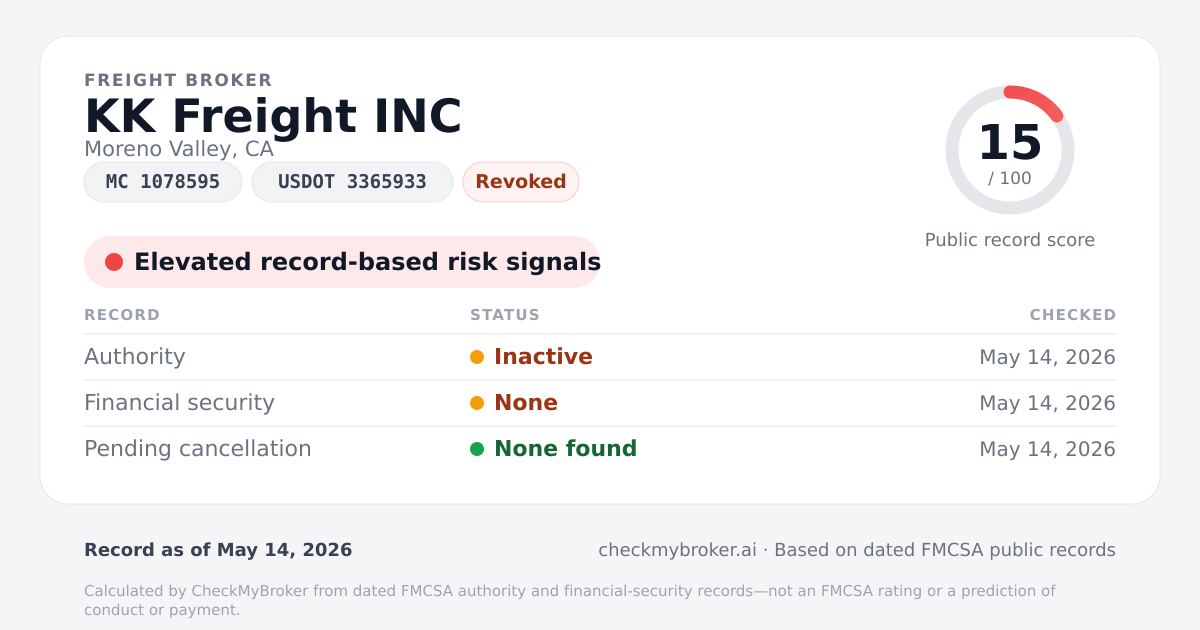Click the KK Freight INC heading

coord(273,116)
